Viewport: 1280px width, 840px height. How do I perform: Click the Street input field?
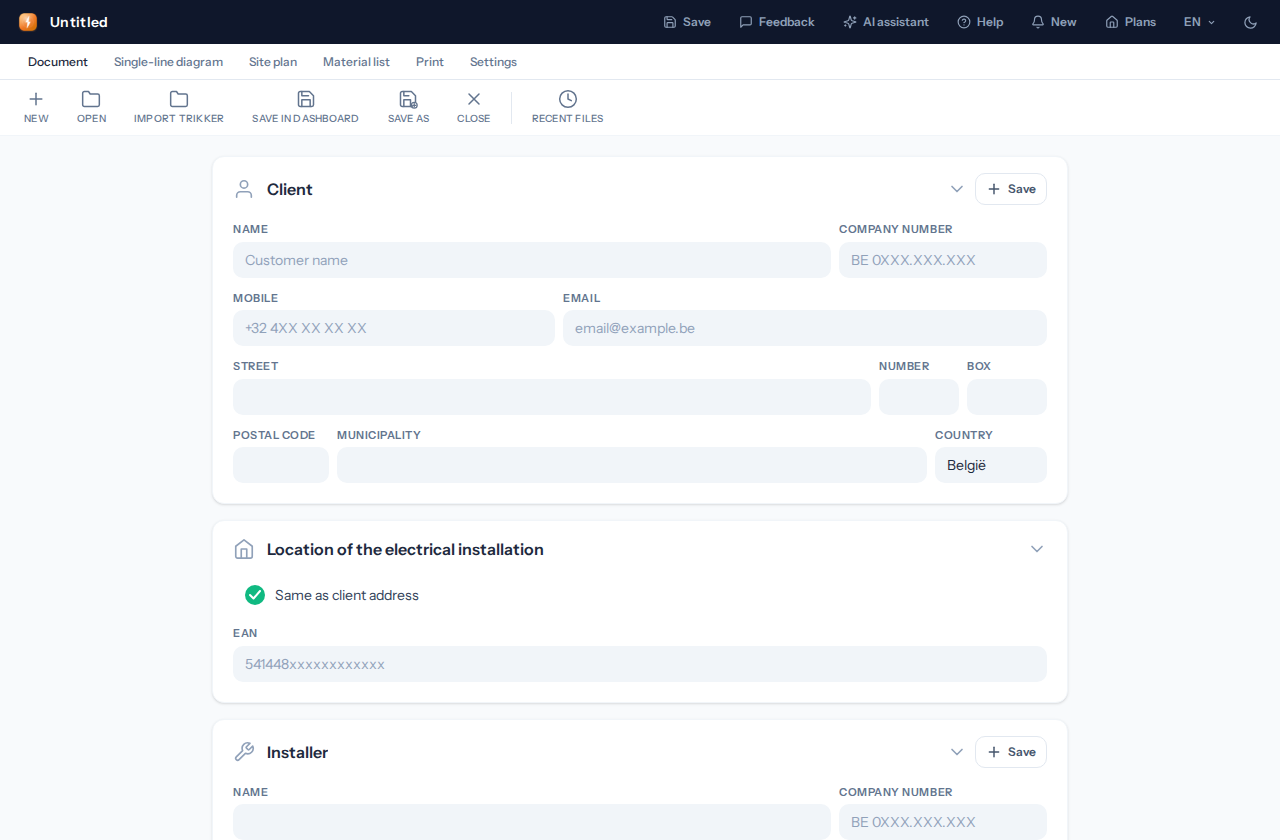click(552, 397)
